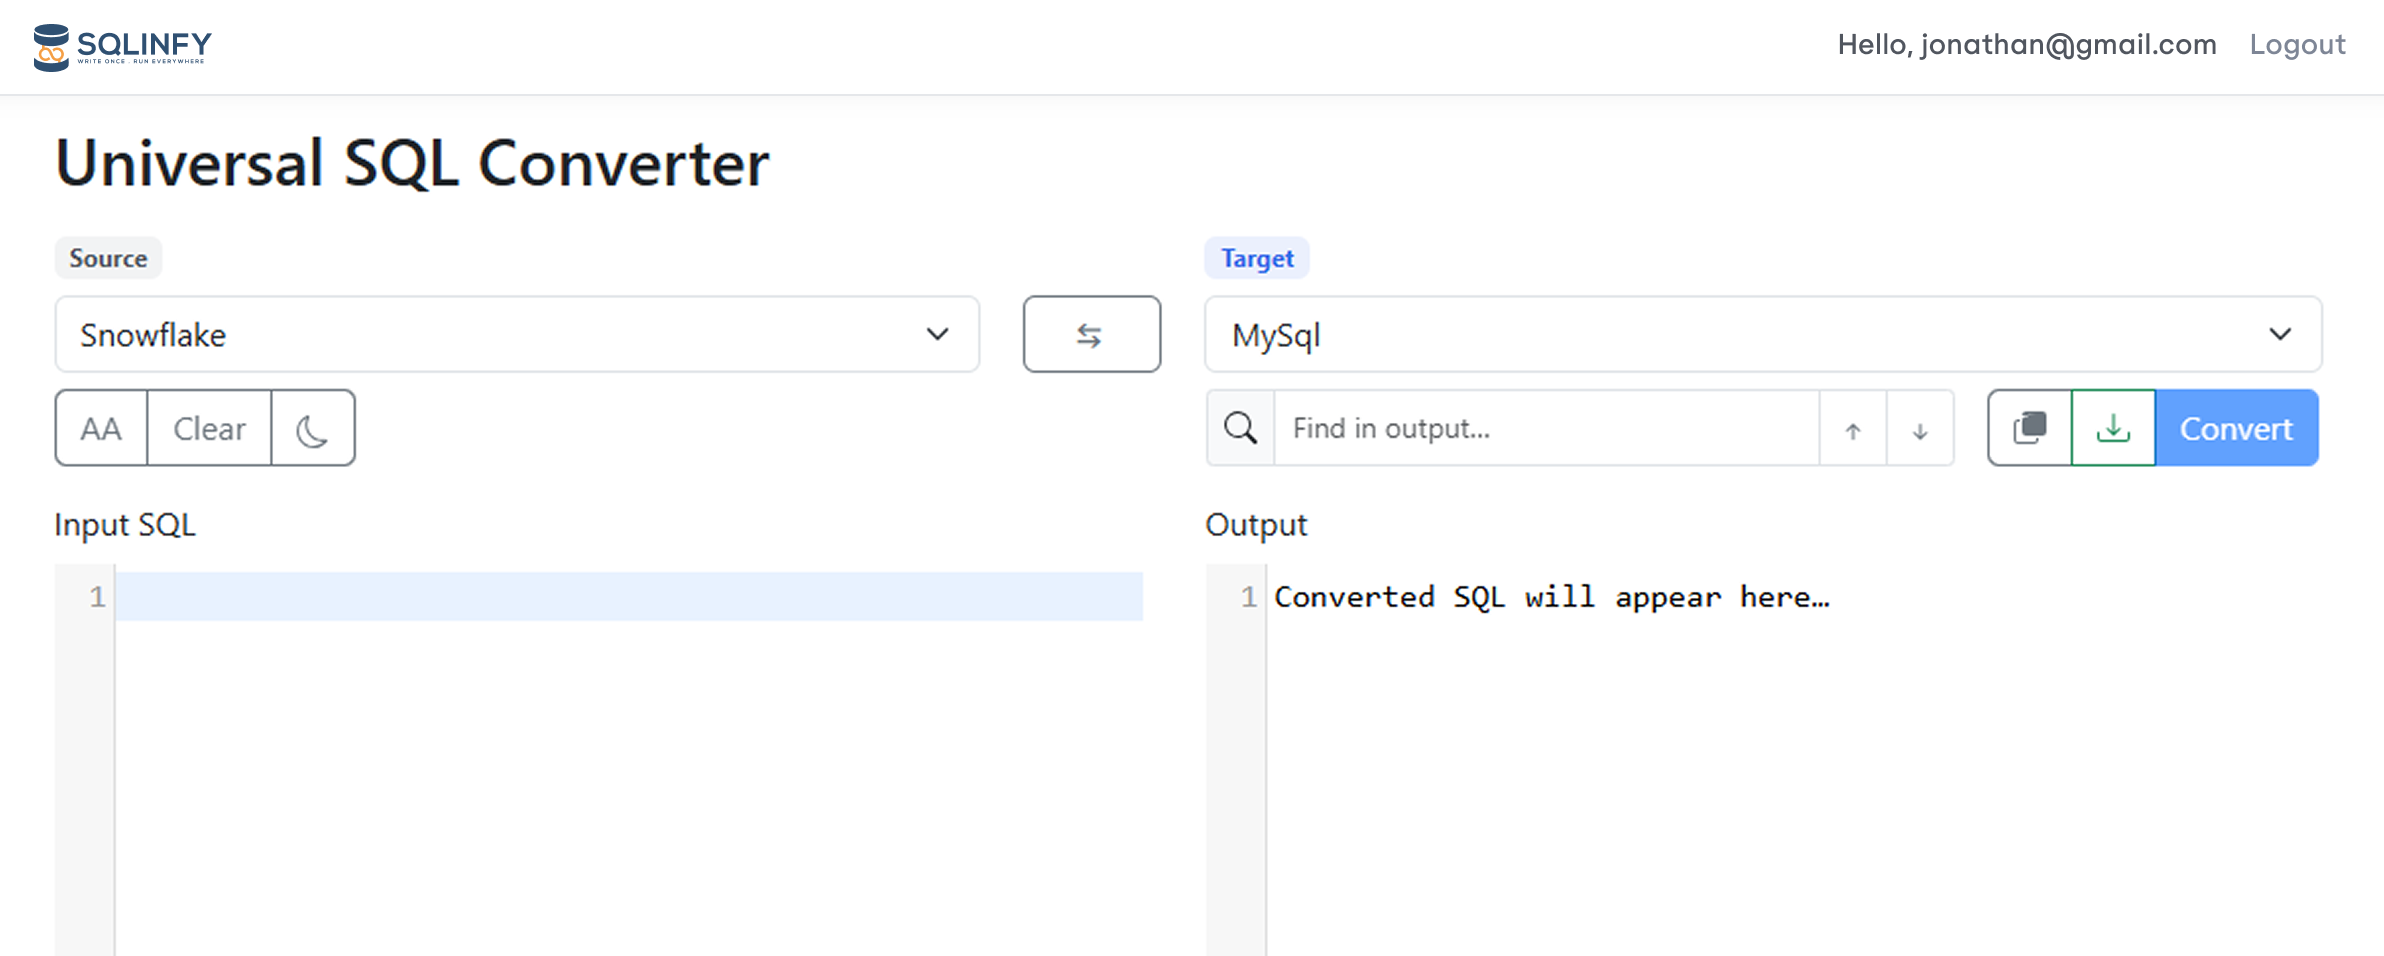This screenshot has height=956, width=2384.
Task: Swap source and target dialects
Action: 1091,335
